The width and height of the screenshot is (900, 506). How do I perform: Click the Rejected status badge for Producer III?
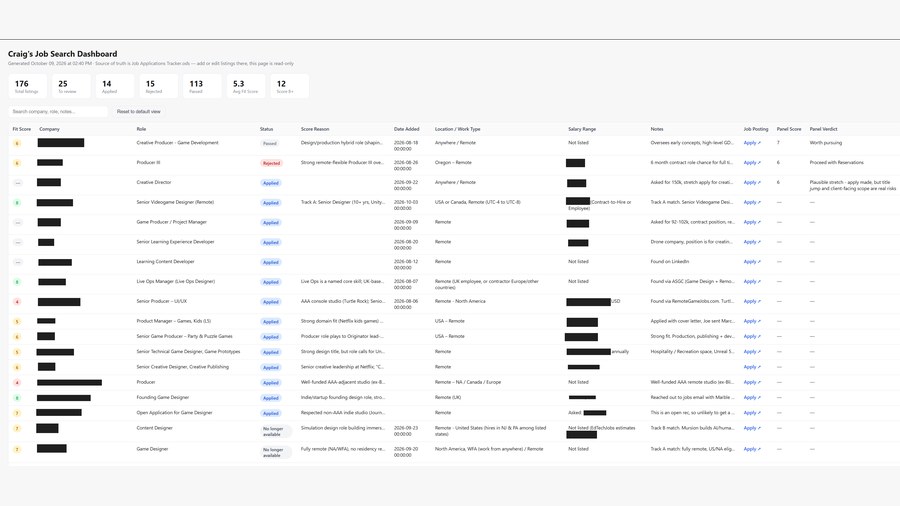(x=271, y=164)
